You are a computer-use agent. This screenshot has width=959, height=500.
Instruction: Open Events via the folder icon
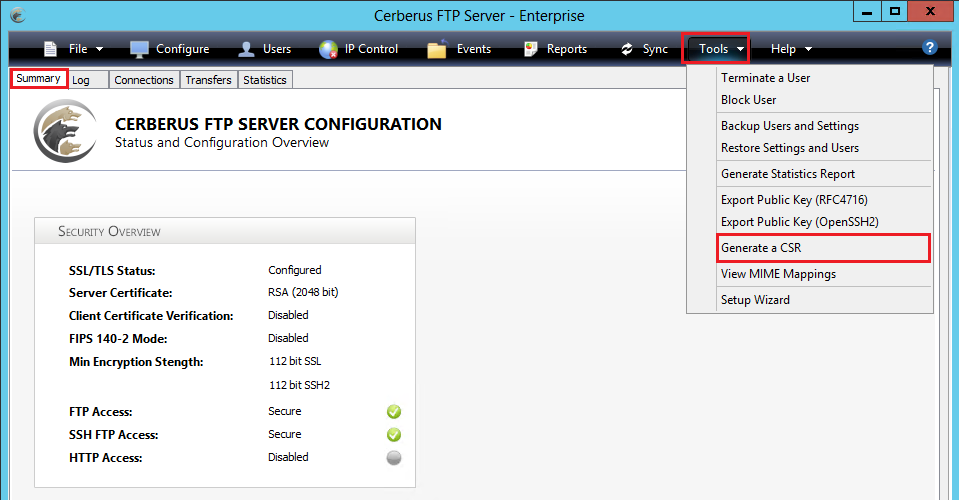(x=437, y=49)
